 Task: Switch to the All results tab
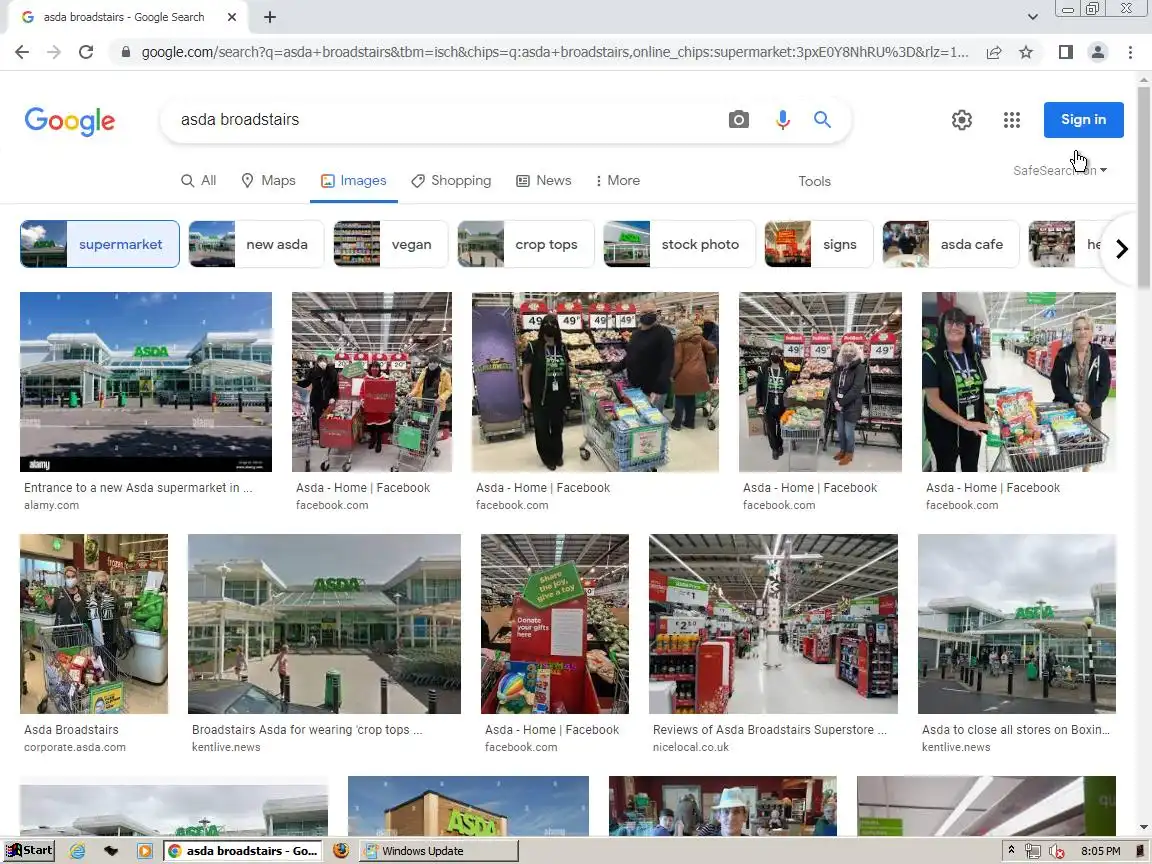click(x=198, y=181)
